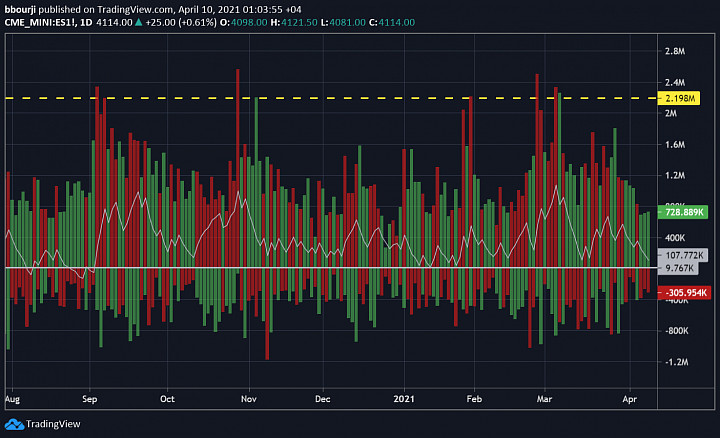Viewport: 720px width, 438px height.
Task: Click the CME_MINI:ES1! symbol label
Action: click(x=40, y=22)
